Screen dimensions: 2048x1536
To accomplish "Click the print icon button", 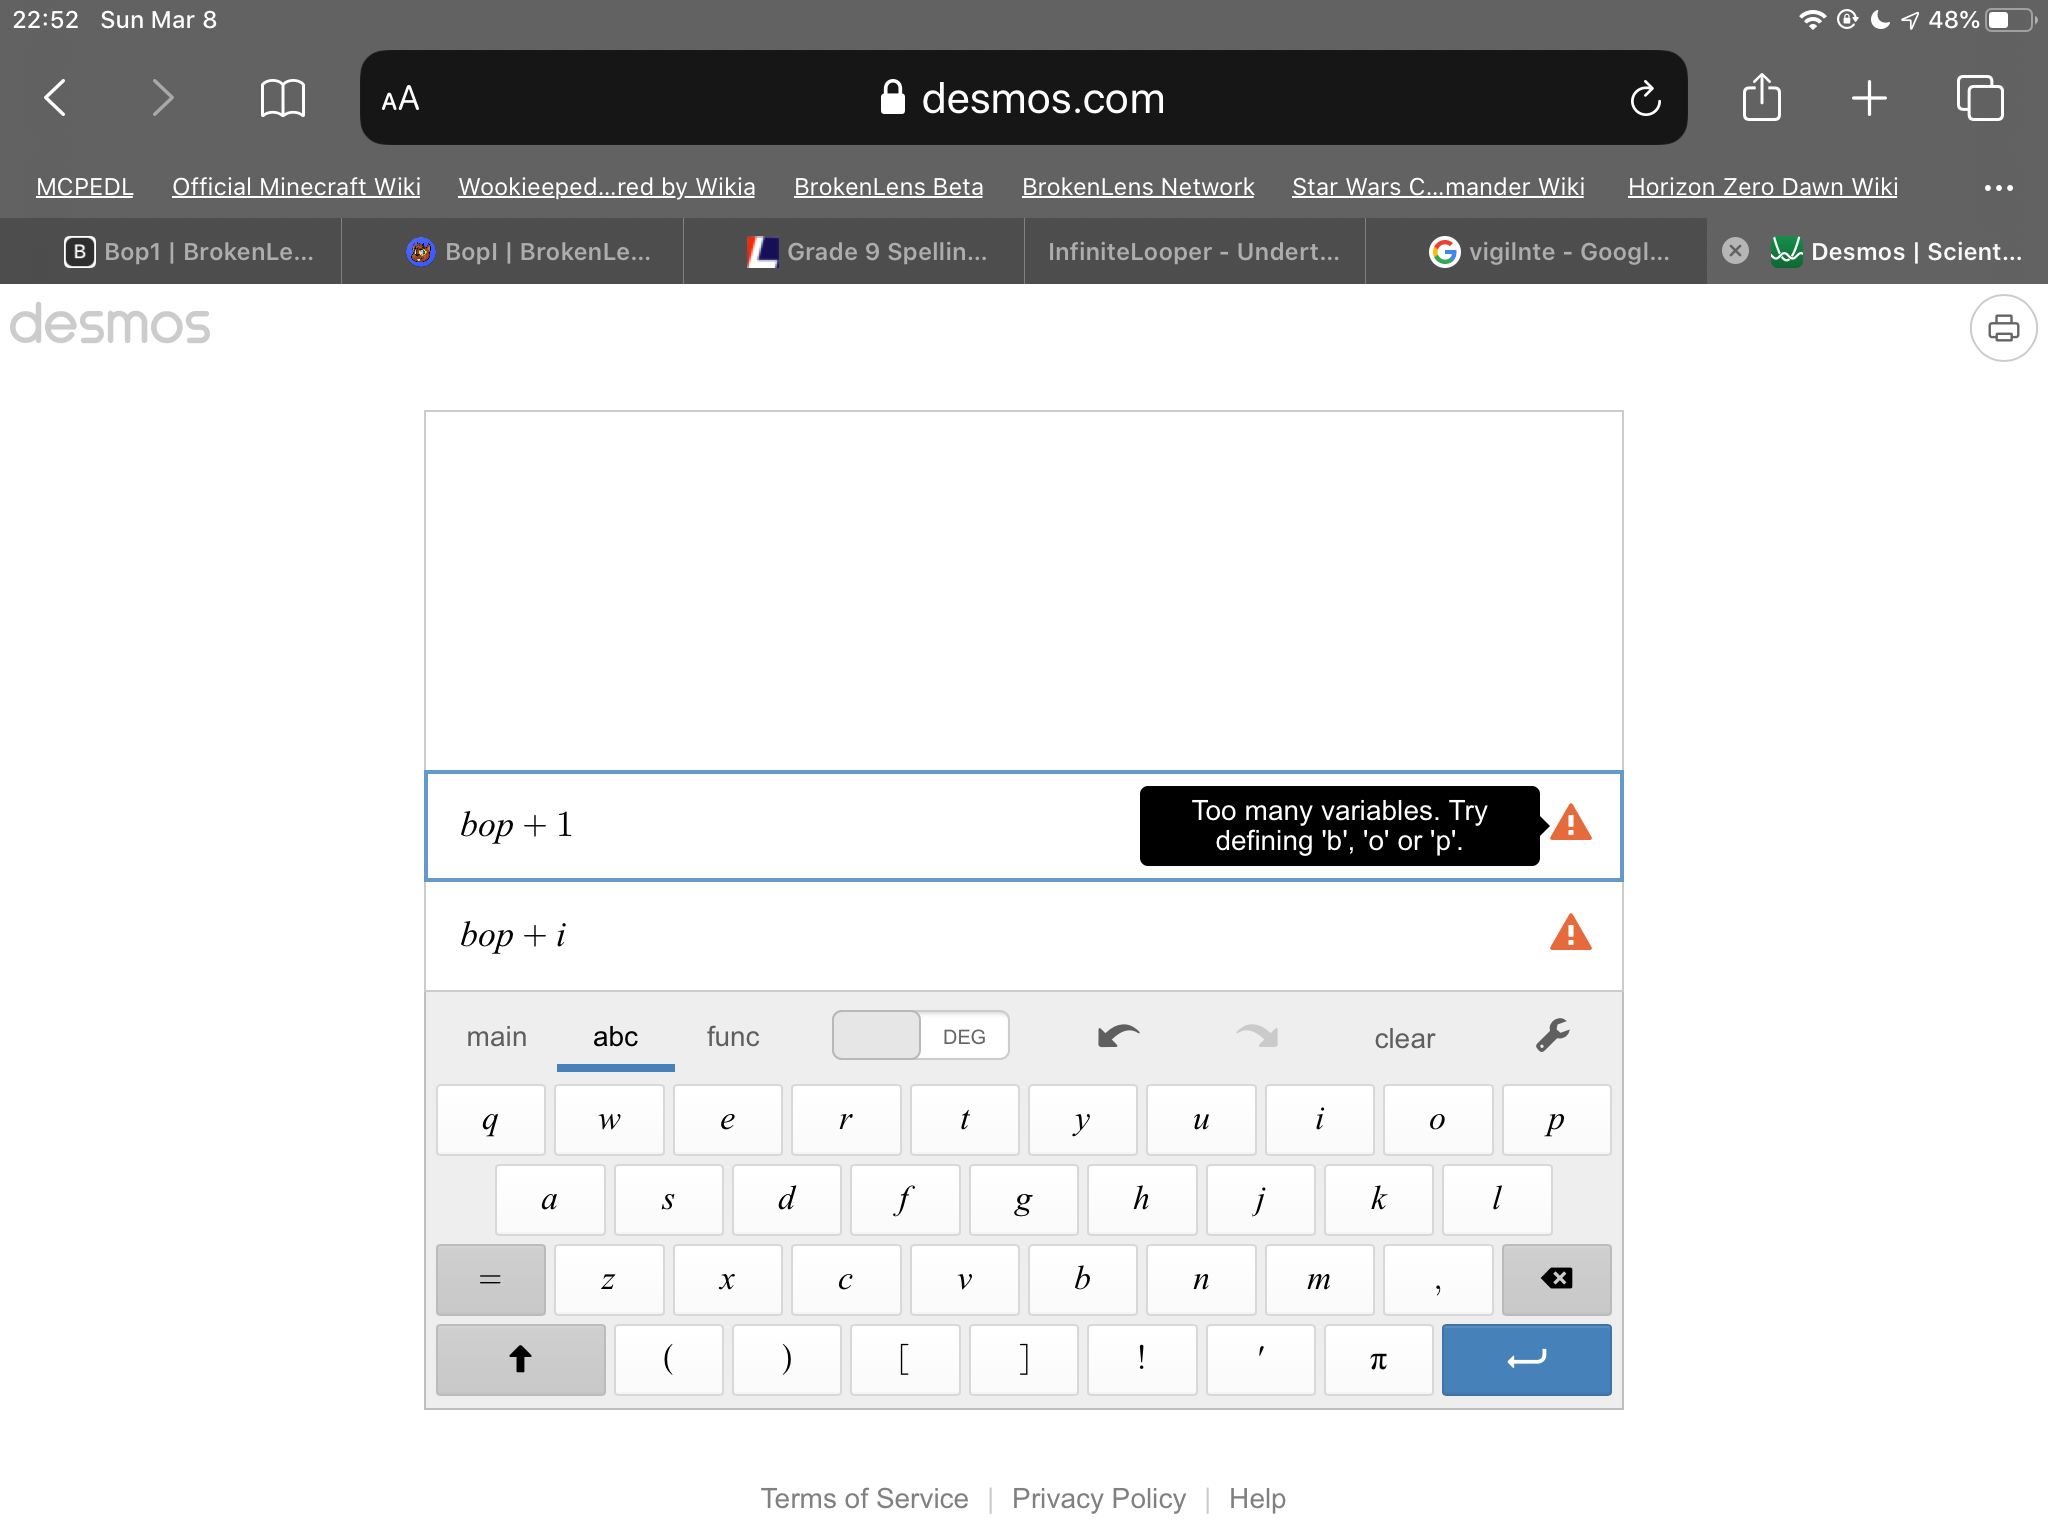I will pyautogui.click(x=2003, y=328).
